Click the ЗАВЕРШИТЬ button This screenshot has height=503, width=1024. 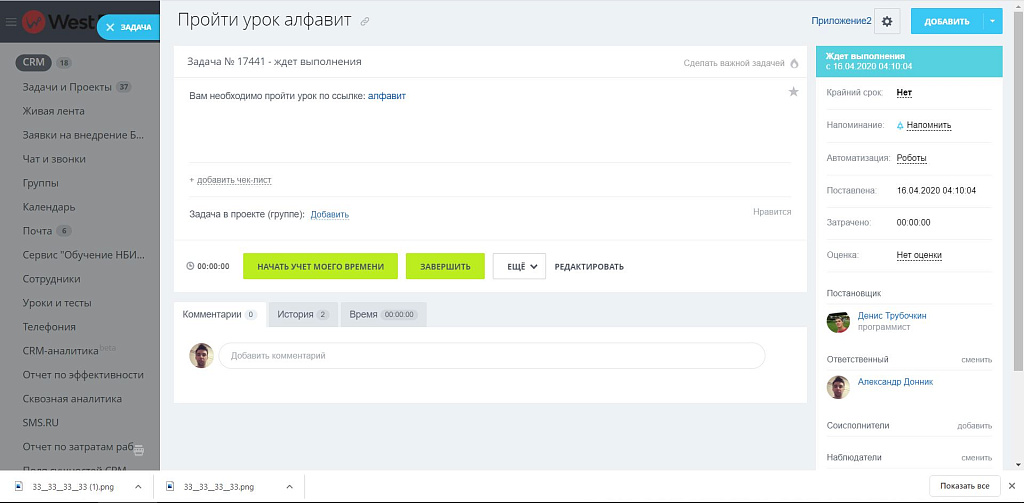[445, 266]
